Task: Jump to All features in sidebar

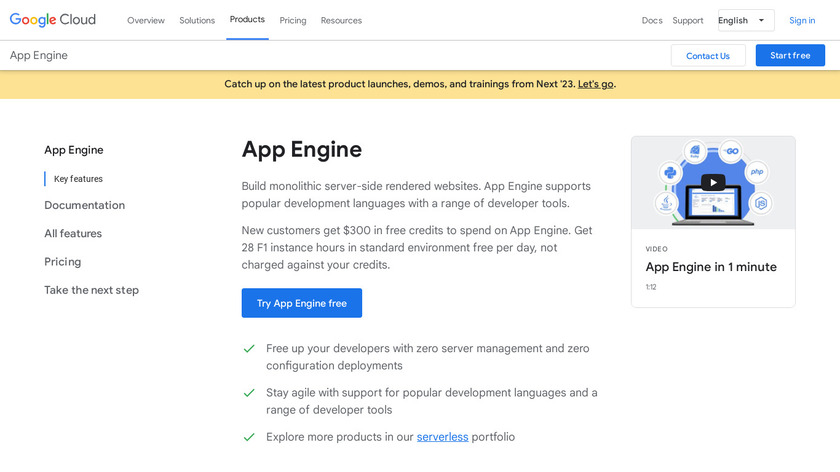Action: click(x=73, y=234)
